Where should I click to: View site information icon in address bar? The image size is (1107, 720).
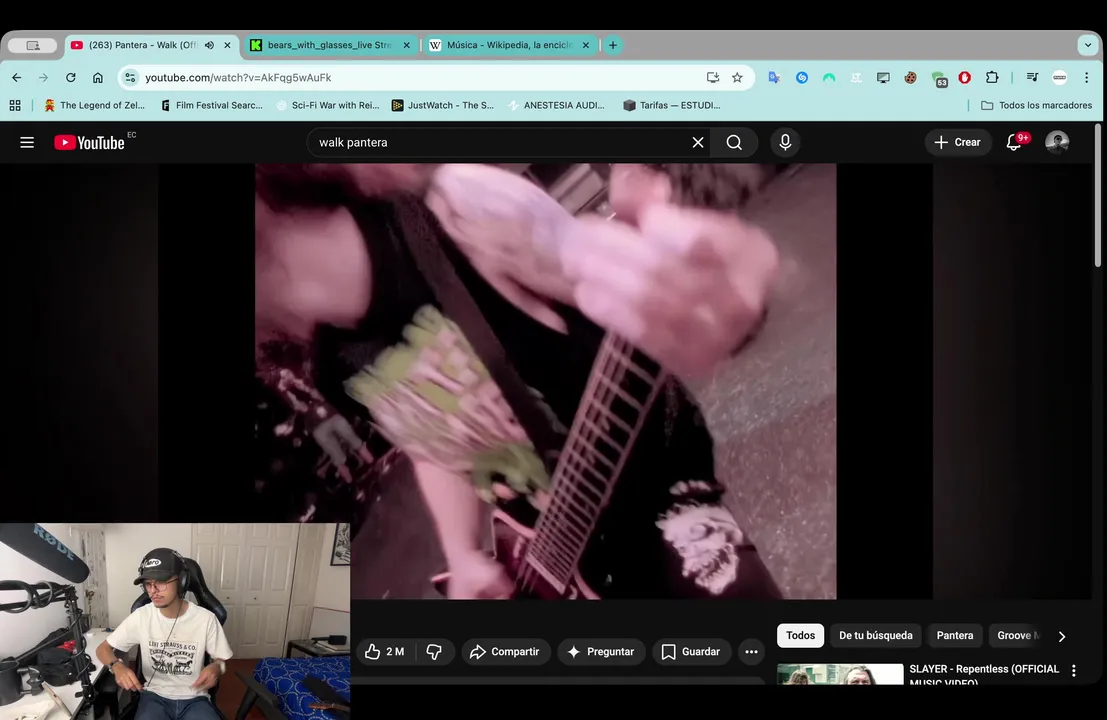(130, 78)
